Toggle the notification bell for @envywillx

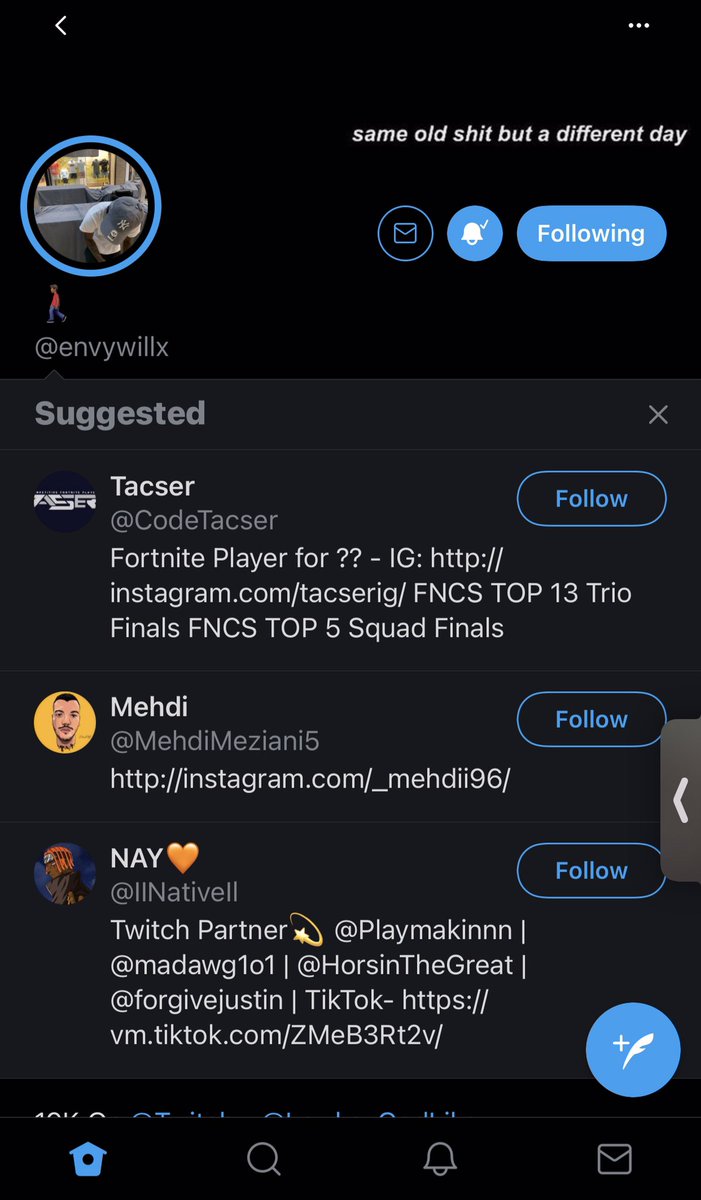click(474, 234)
